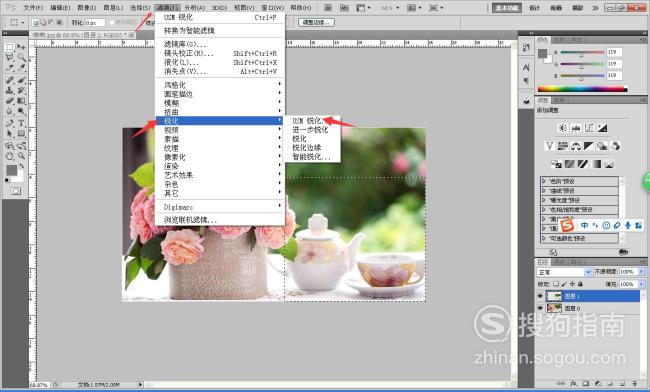This screenshot has height=392, width=650.
Task: Add an Invert adjustment
Action: (556, 164)
